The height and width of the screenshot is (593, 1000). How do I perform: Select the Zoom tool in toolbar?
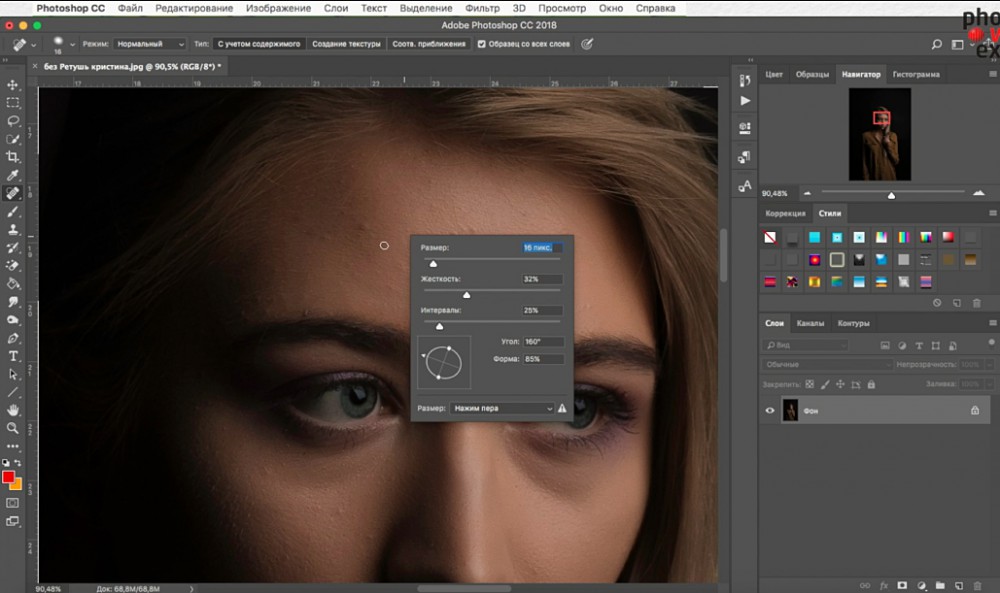tap(13, 428)
